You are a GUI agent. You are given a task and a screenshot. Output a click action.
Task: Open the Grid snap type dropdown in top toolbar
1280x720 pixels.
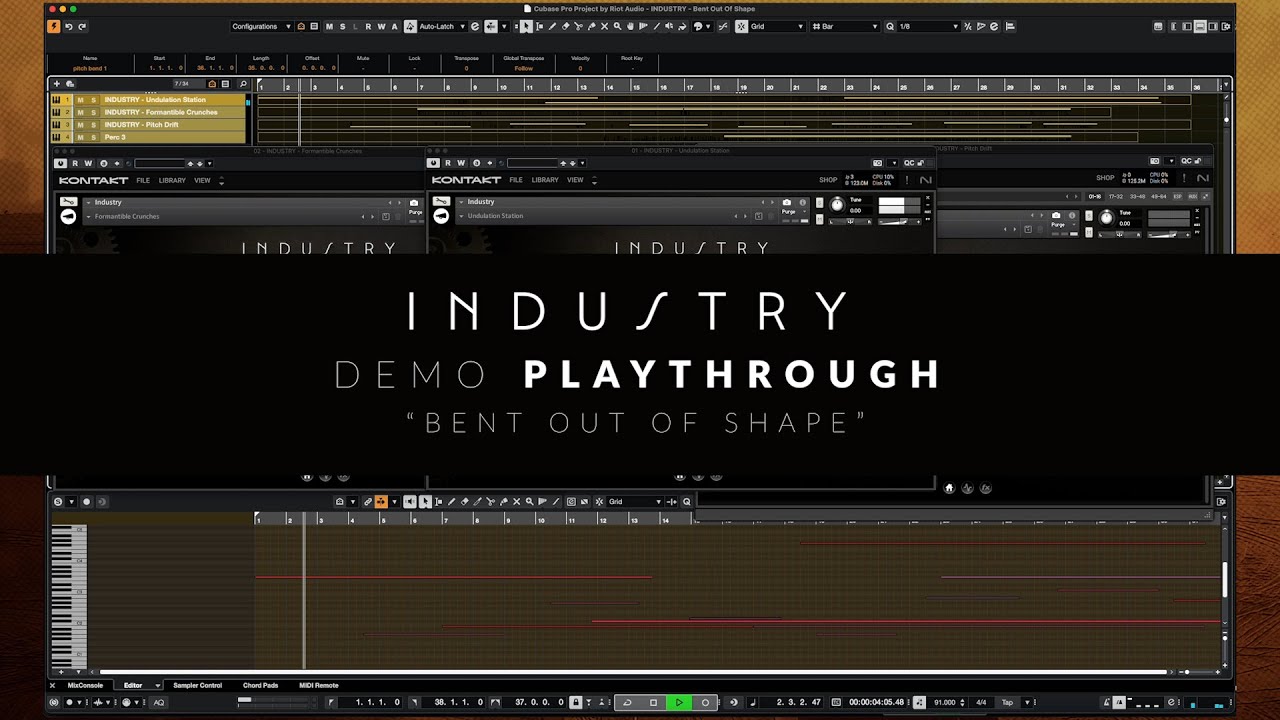pyautogui.click(x=777, y=26)
